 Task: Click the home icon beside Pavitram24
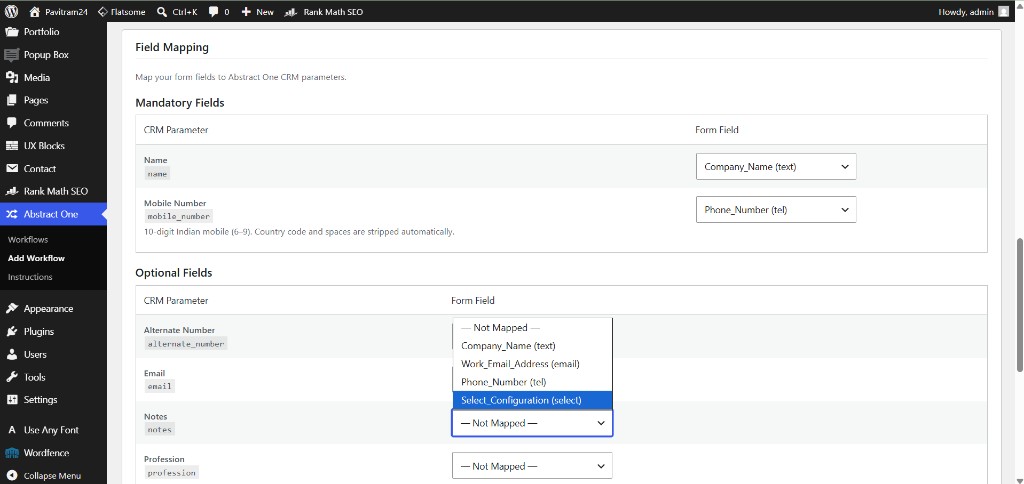click(35, 12)
